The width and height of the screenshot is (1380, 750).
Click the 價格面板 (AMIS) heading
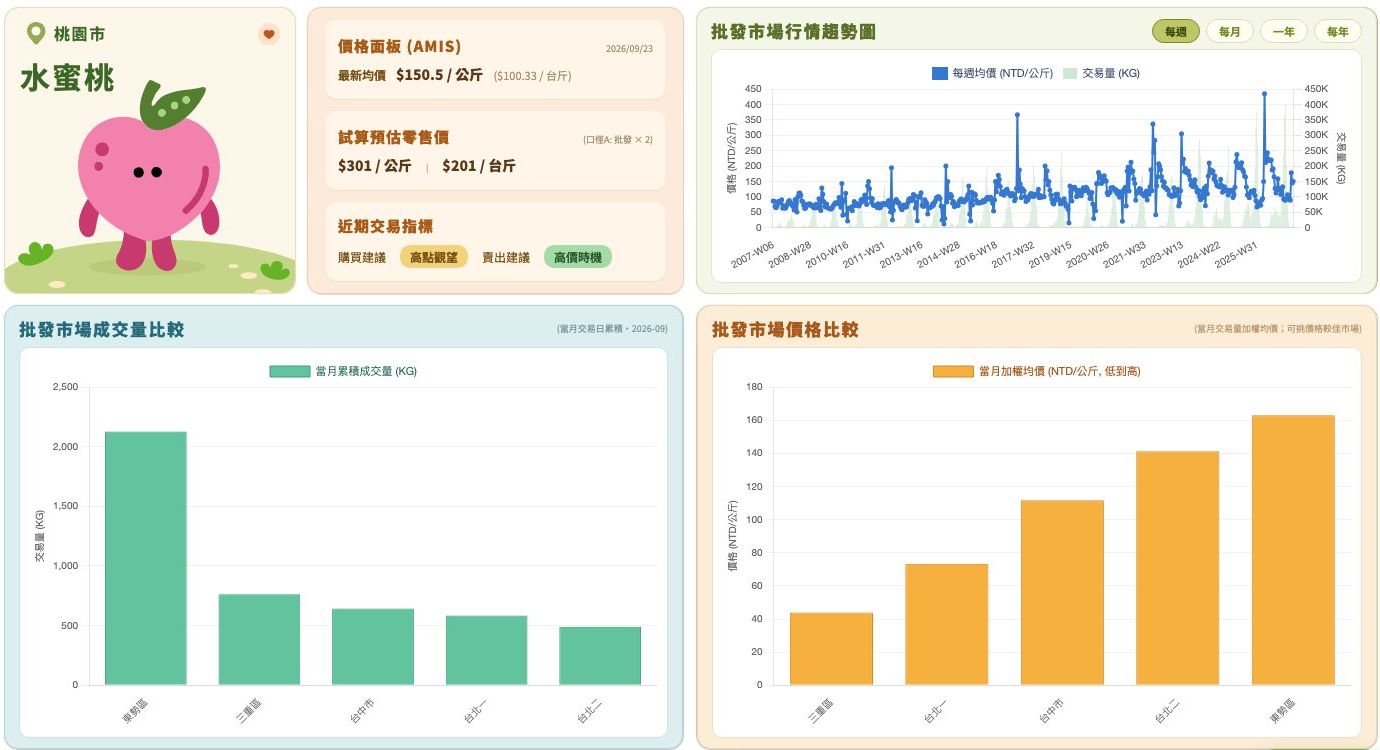pos(399,47)
